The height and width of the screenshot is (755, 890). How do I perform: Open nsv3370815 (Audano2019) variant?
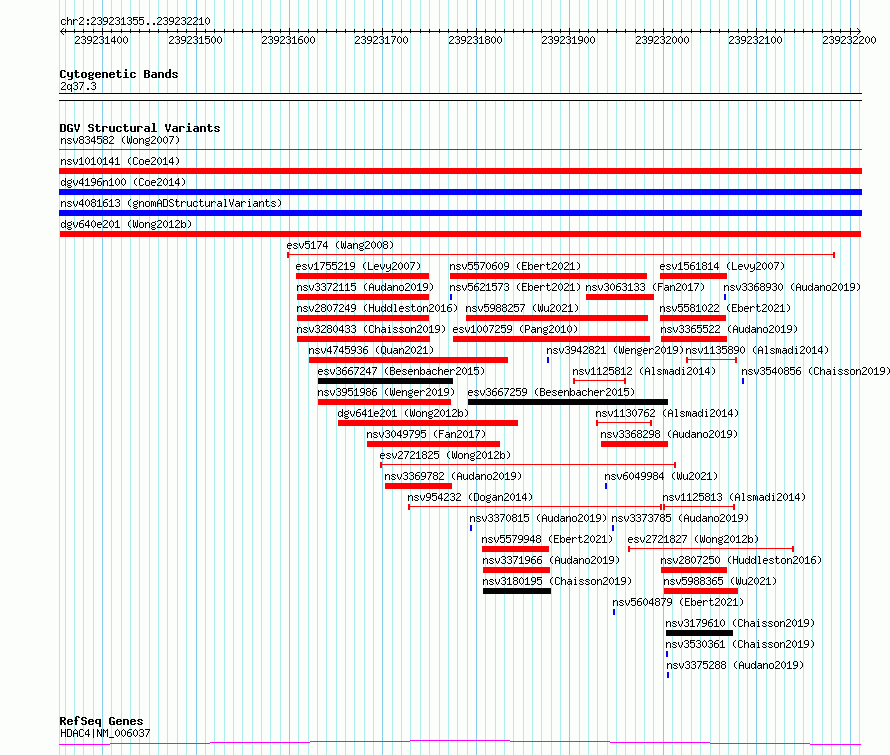(538, 518)
